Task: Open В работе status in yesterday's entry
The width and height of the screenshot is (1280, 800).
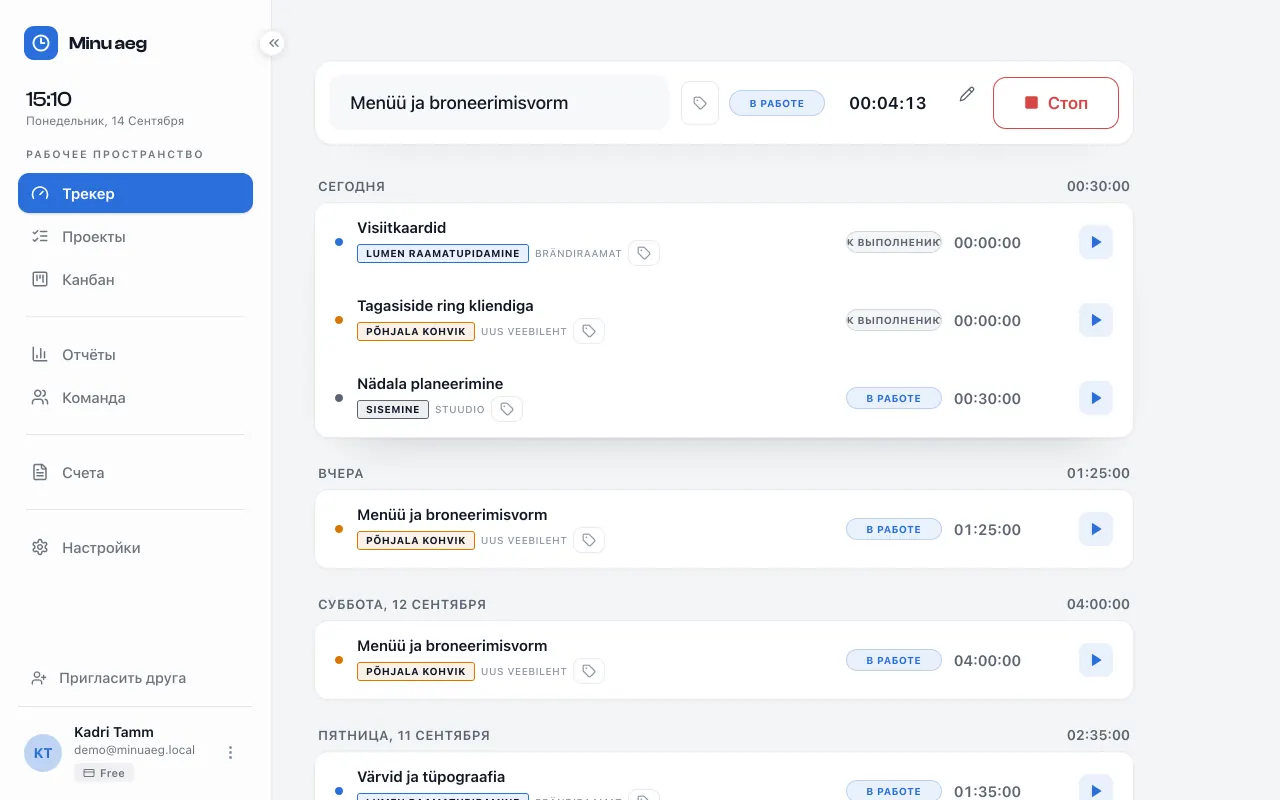Action: coord(894,529)
